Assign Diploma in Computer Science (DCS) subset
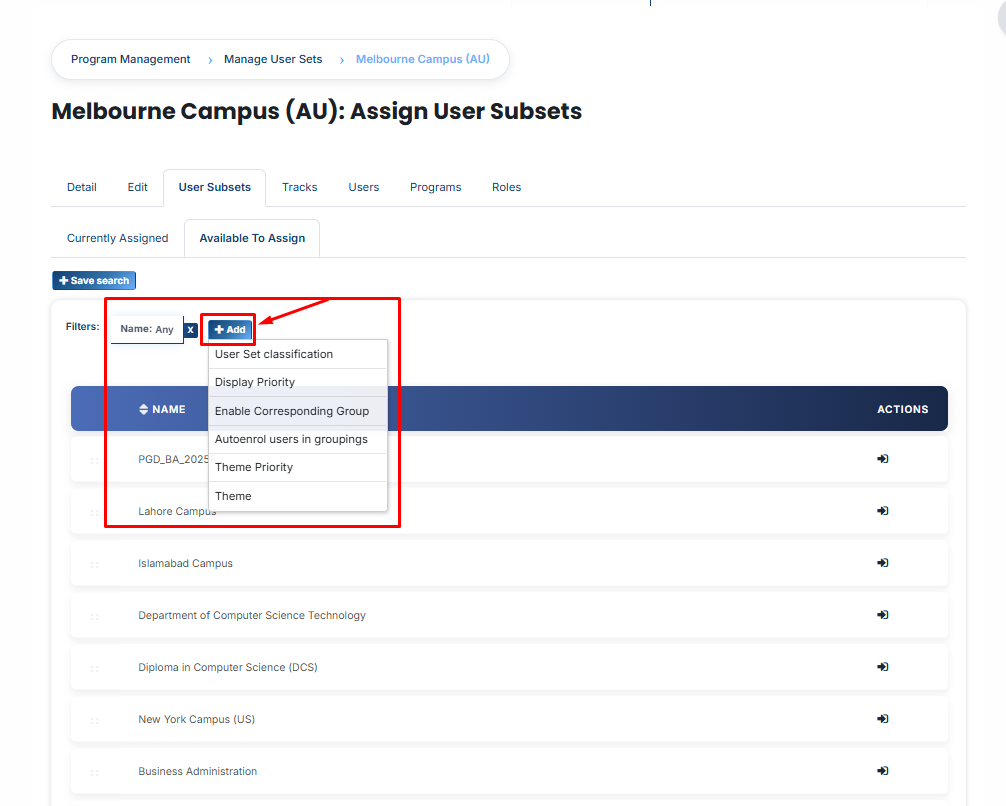 pos(883,667)
